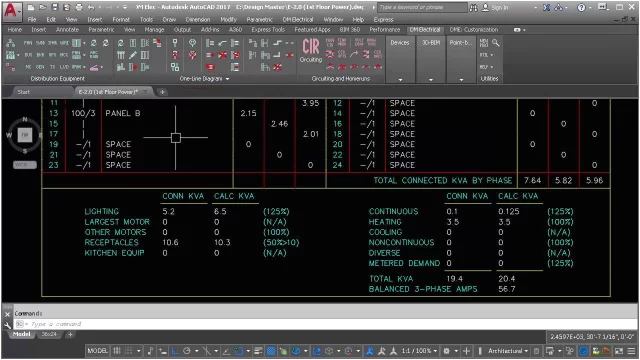Click the MDI HDD icon in Utilities panel
This screenshot has width=640, height=360.
point(484,42)
